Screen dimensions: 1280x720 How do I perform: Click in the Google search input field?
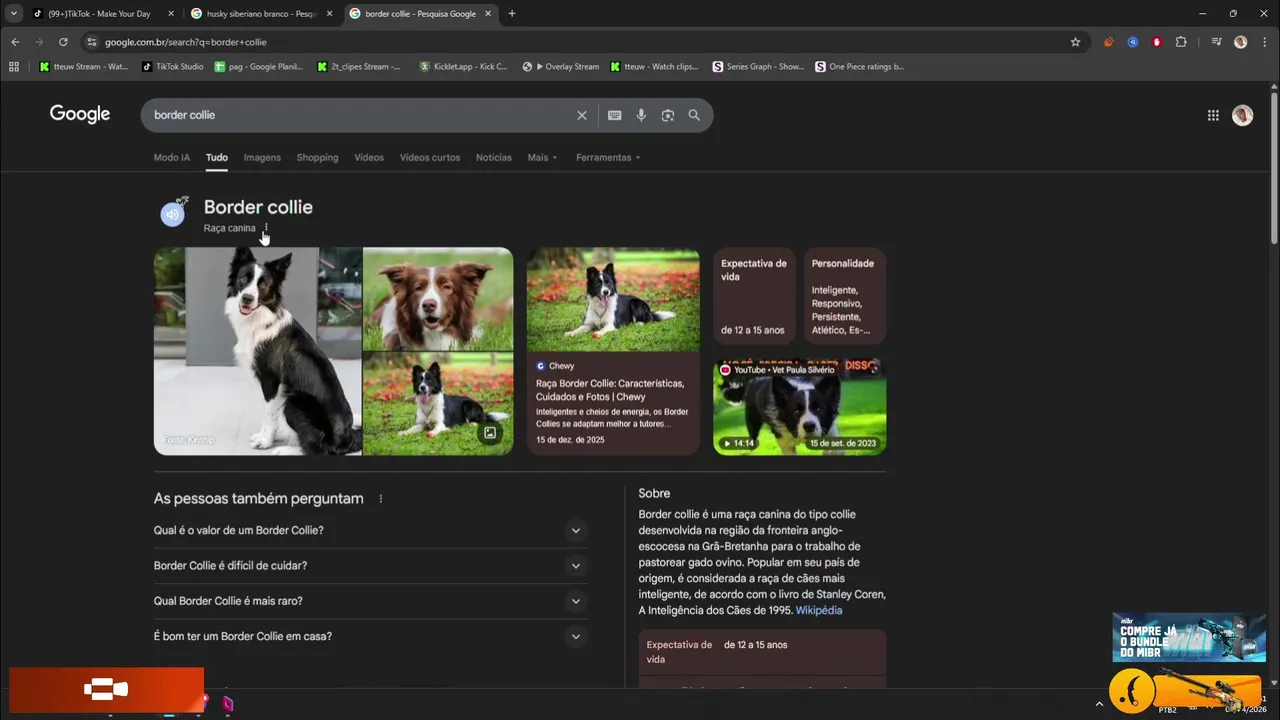coord(360,115)
